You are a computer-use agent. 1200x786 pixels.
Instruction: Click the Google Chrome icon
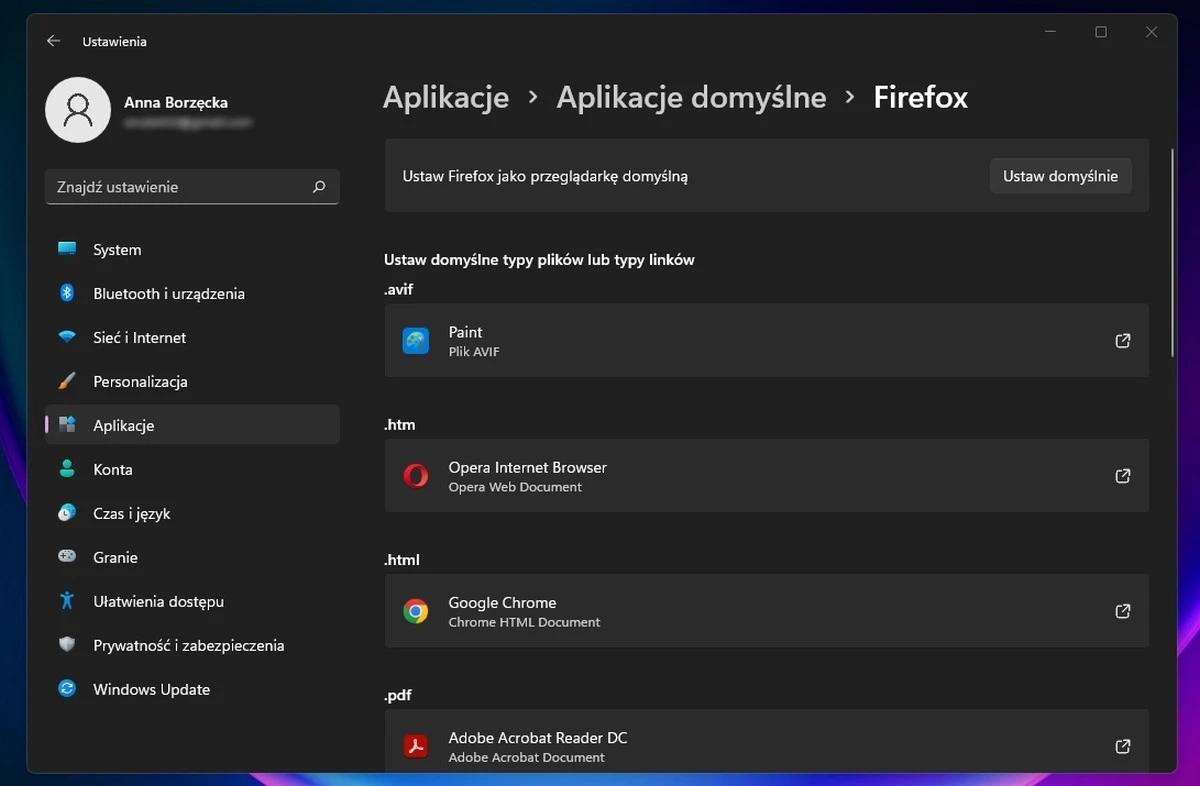(415, 611)
